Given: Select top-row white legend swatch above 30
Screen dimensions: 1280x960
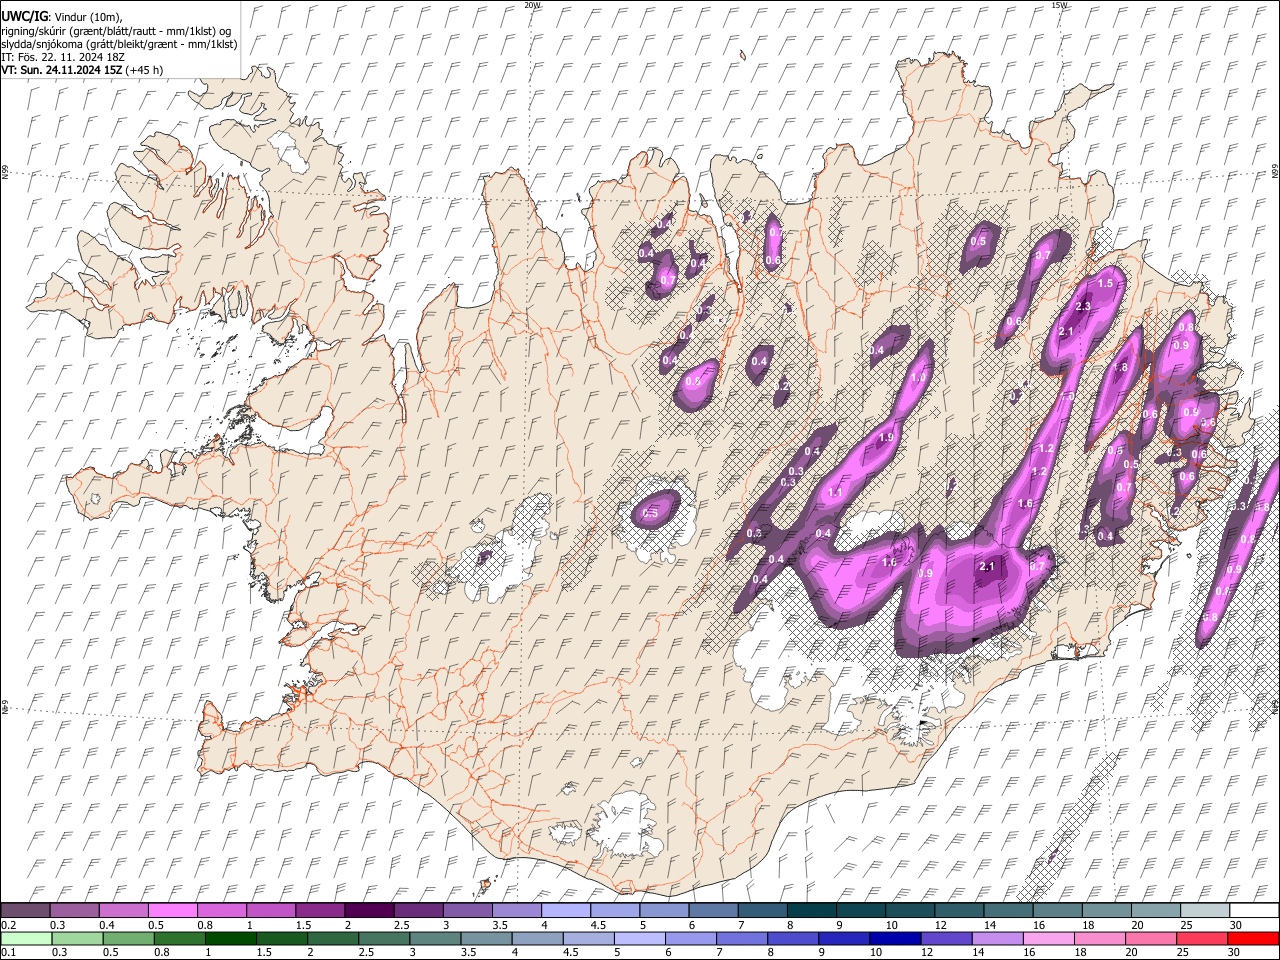Looking at the screenshot, I should click(x=1254, y=910).
